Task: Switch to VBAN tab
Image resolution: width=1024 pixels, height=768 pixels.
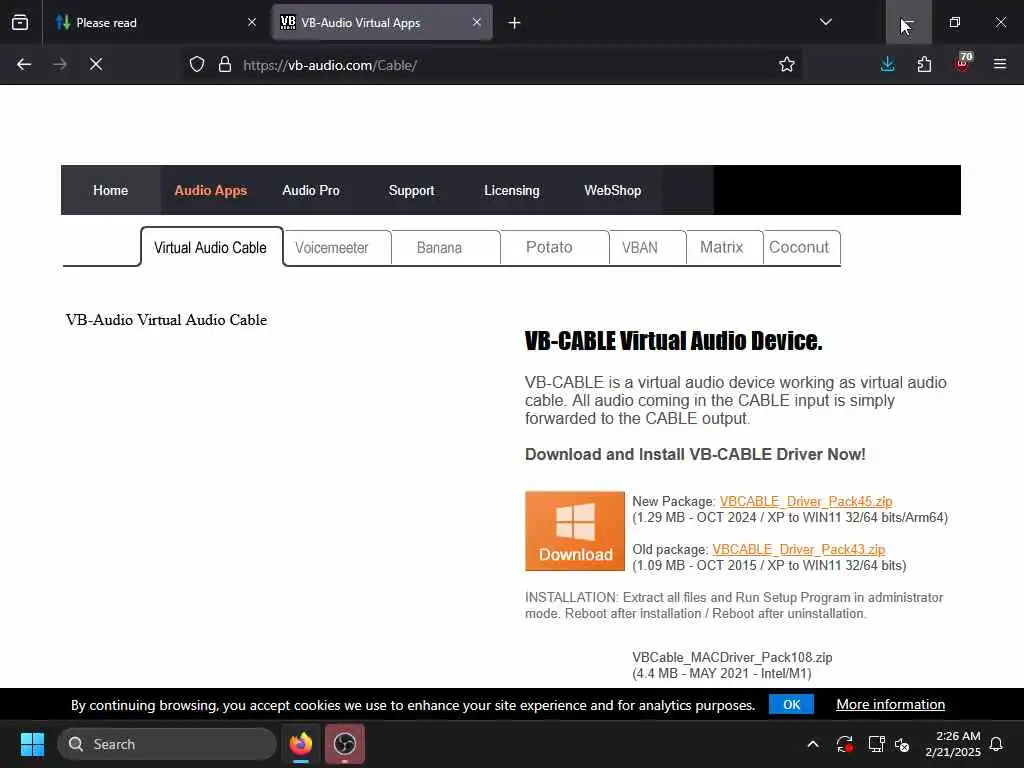Action: (640, 248)
